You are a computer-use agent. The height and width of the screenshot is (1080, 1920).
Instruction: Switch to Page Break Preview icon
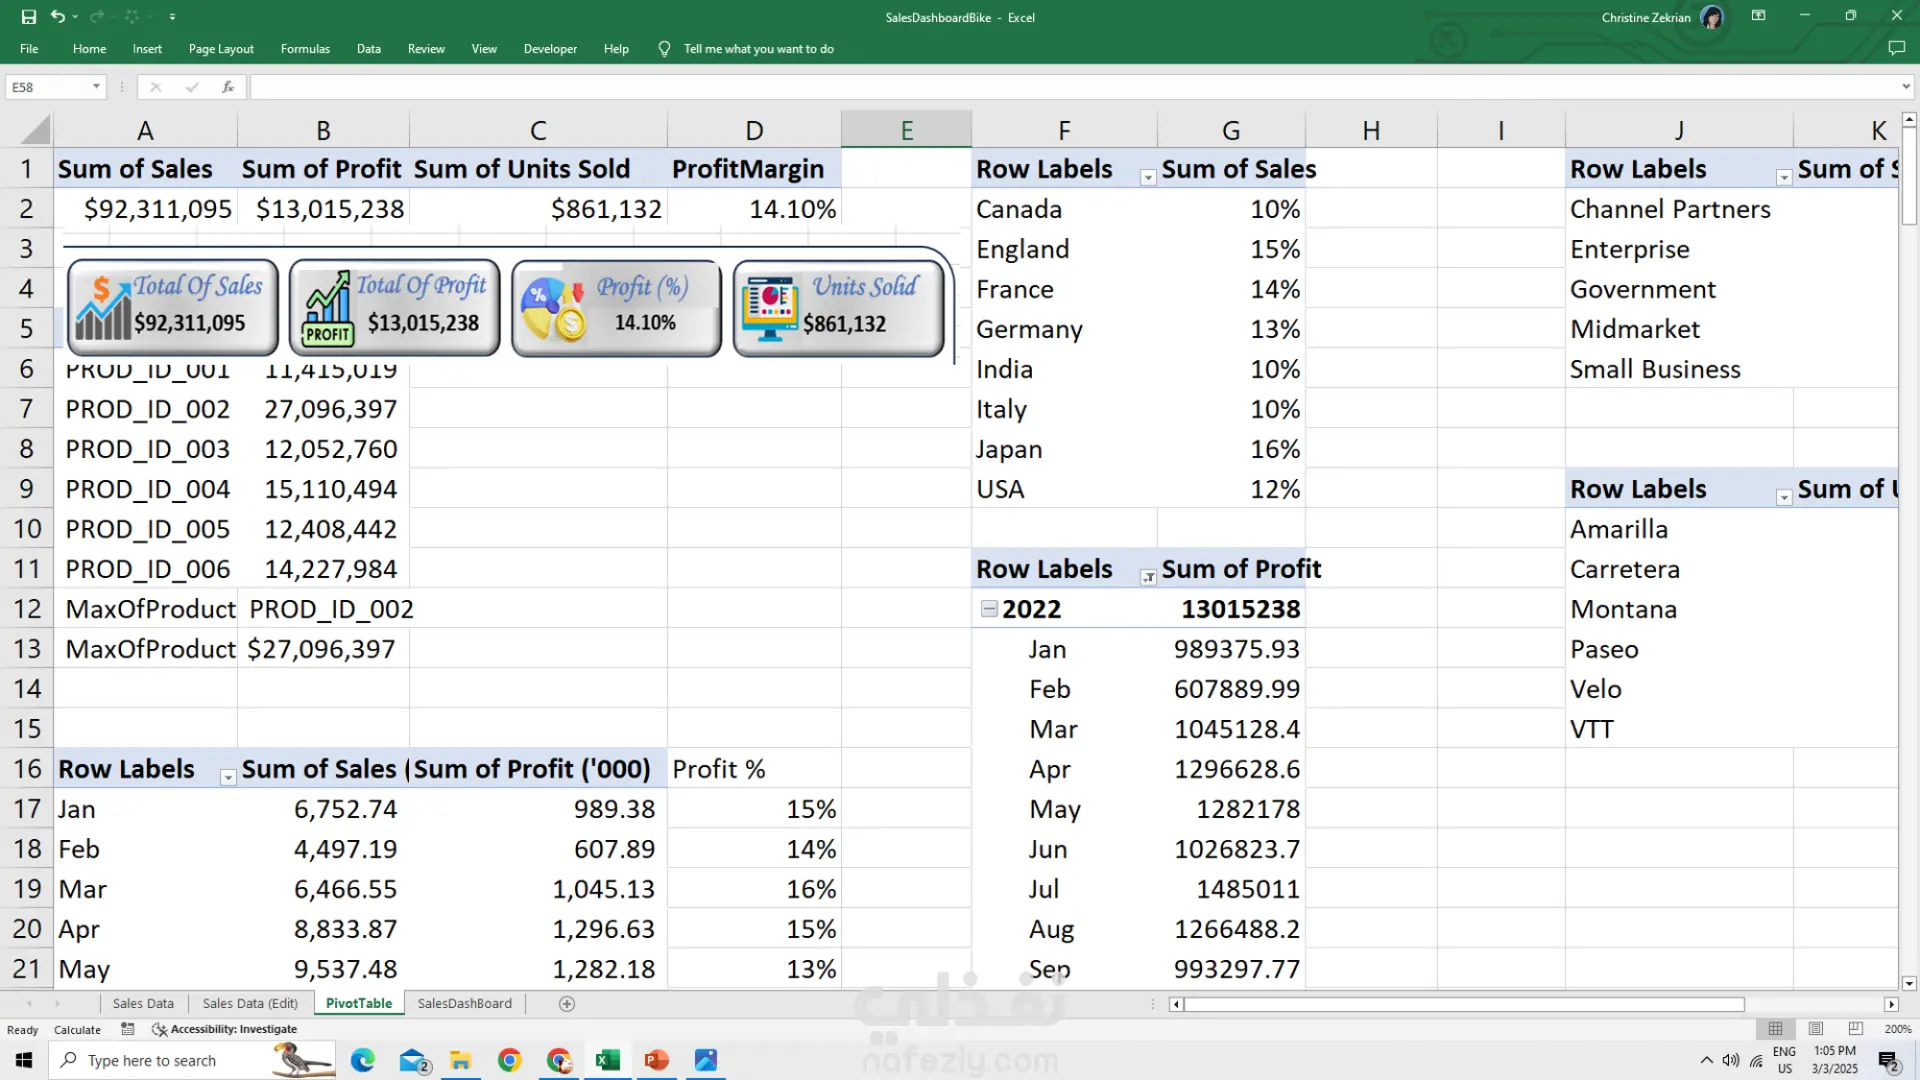coord(1856,1029)
